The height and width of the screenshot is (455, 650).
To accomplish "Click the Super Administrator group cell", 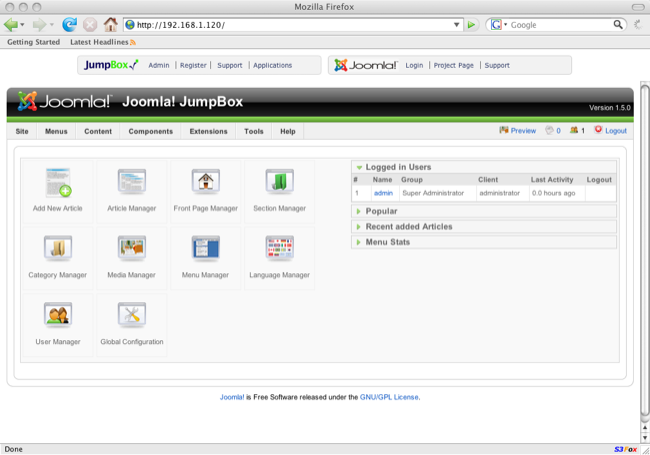I will coord(437,193).
